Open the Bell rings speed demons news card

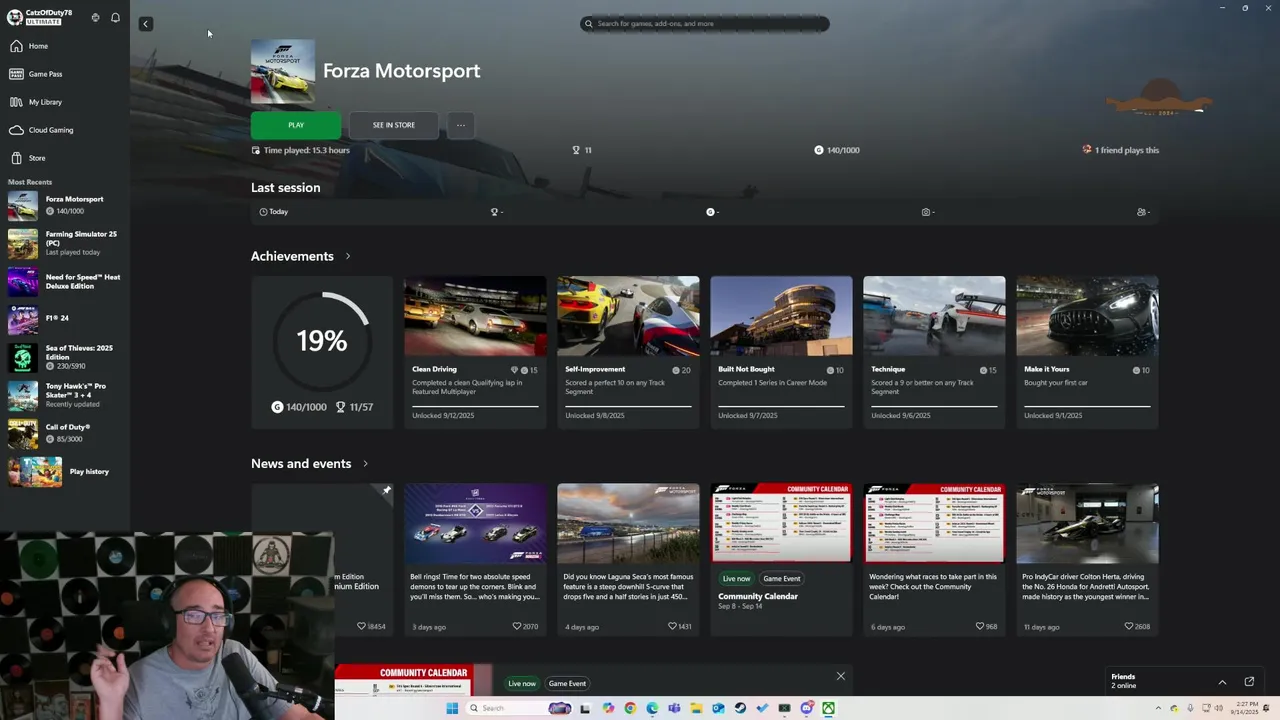[x=475, y=560]
